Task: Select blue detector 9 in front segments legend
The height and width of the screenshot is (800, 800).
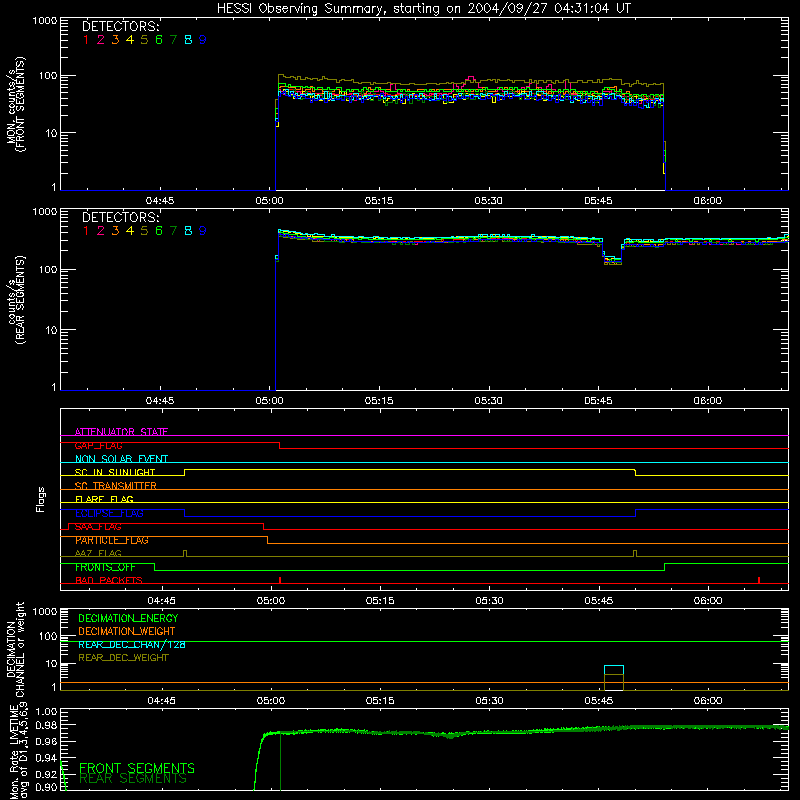Action: 203,40
